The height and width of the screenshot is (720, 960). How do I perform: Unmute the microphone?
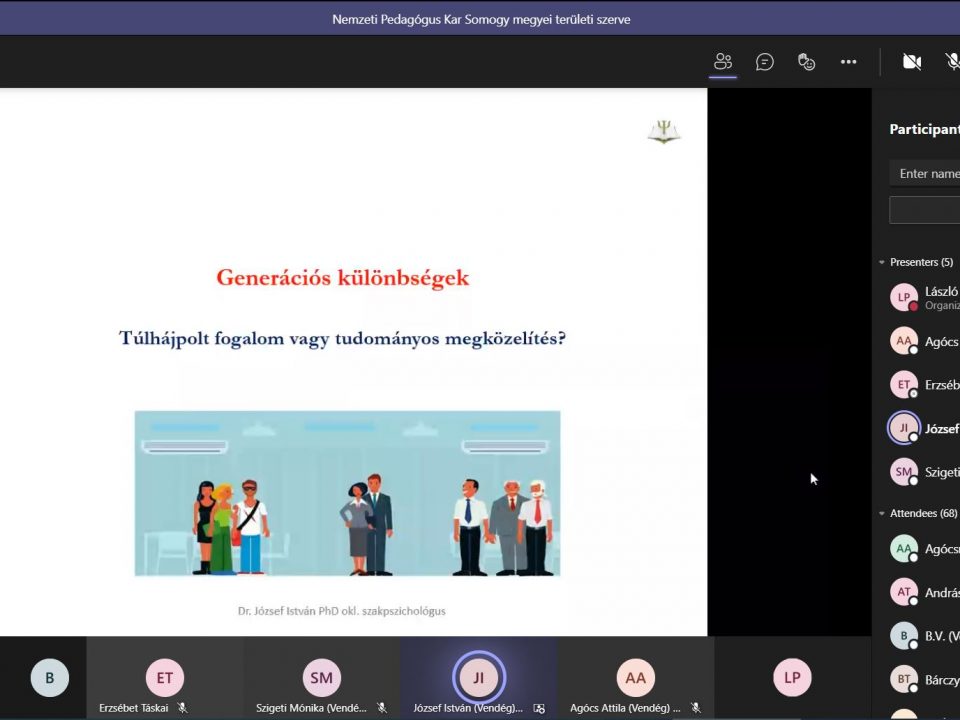pyautogui.click(x=952, y=62)
